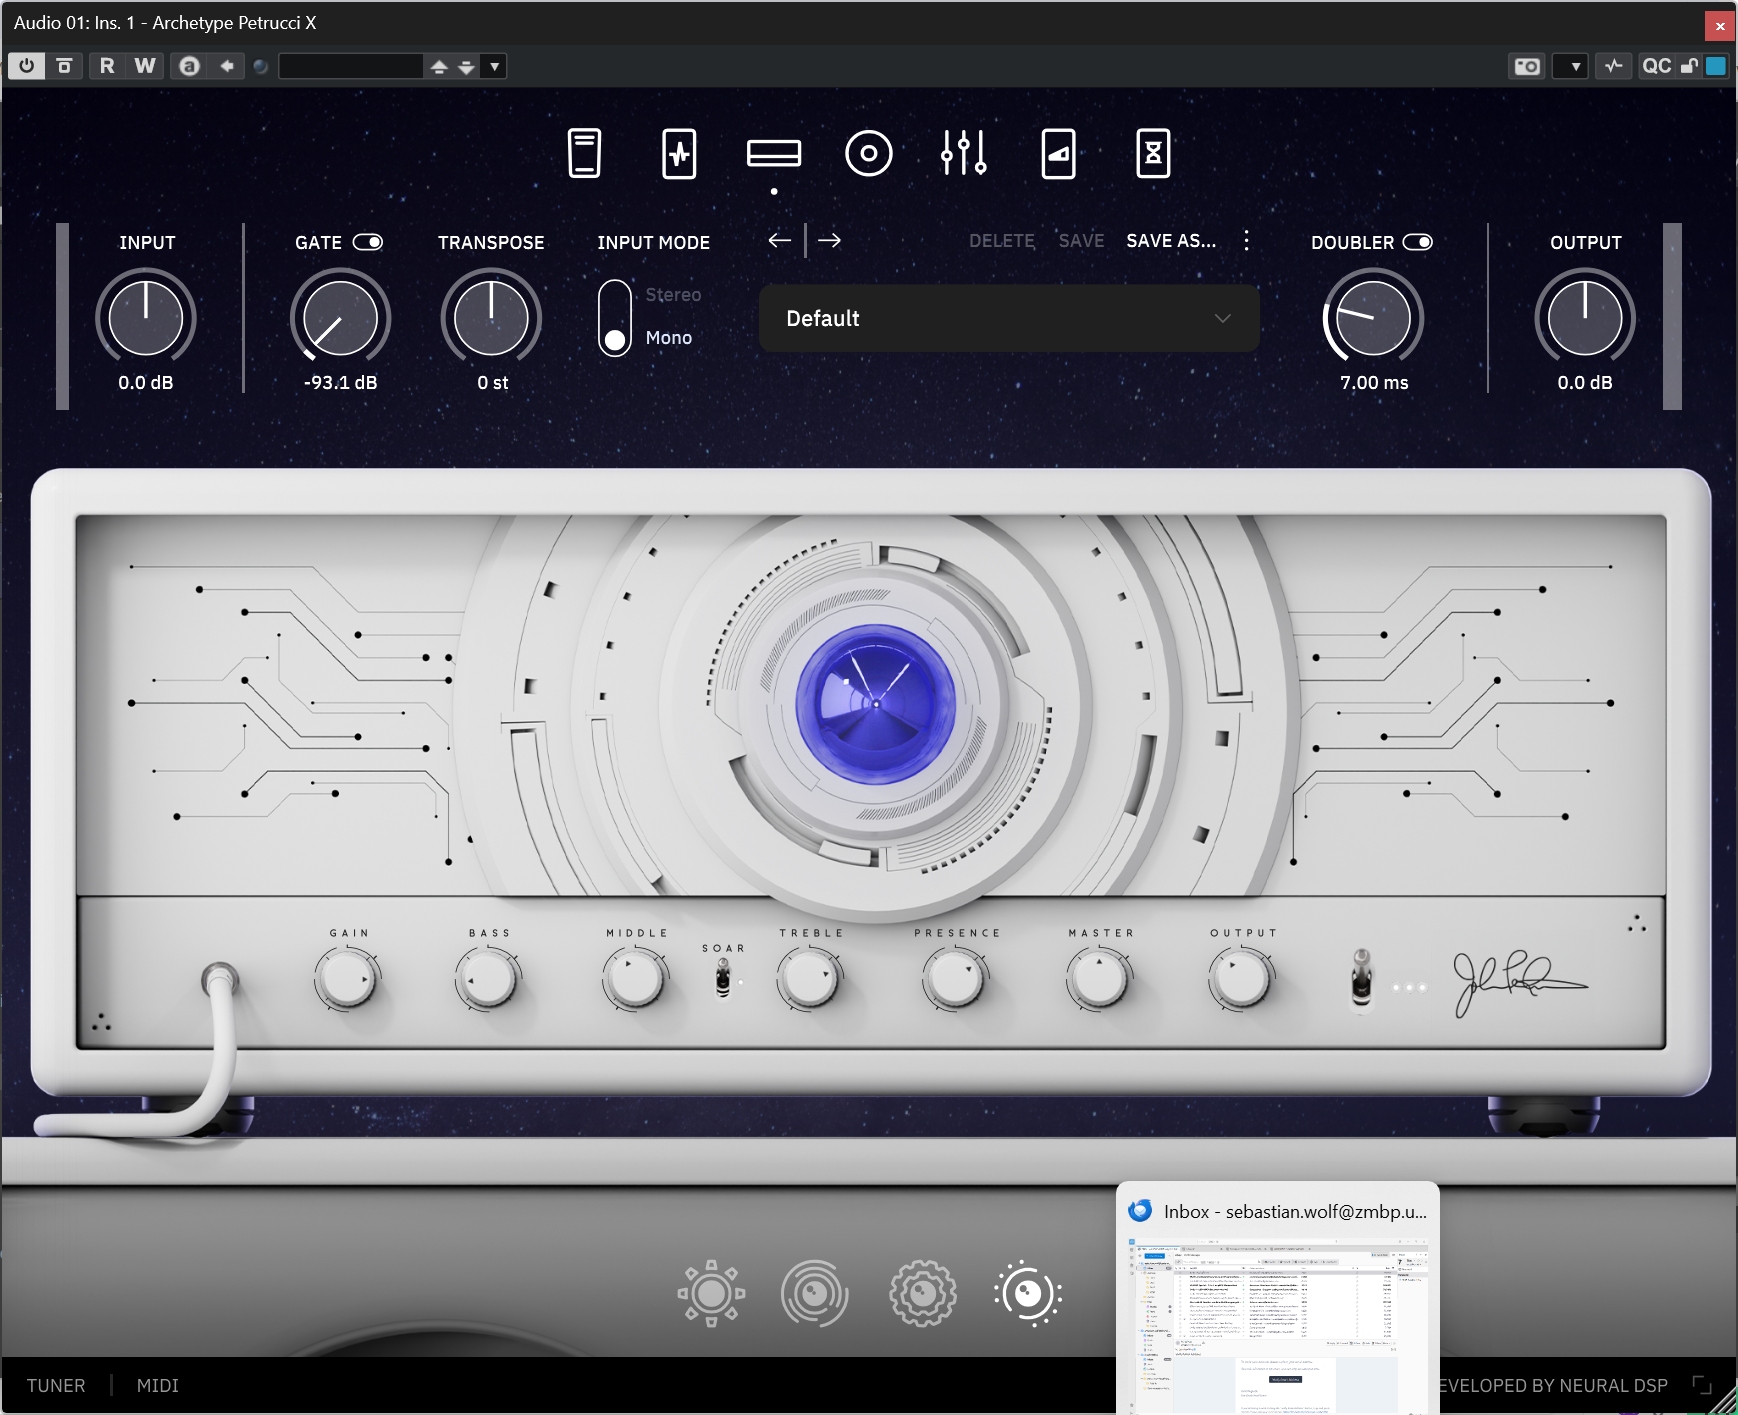The image size is (1738, 1415).
Task: Click the amp PRESENCE knob
Action: click(955, 980)
